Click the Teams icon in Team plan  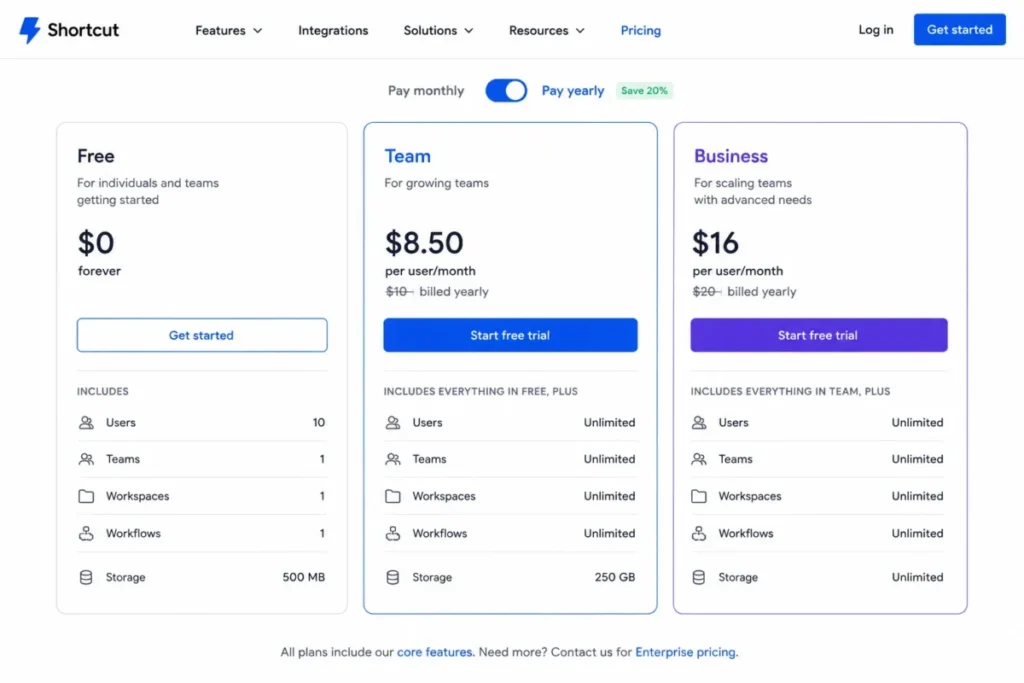point(392,459)
